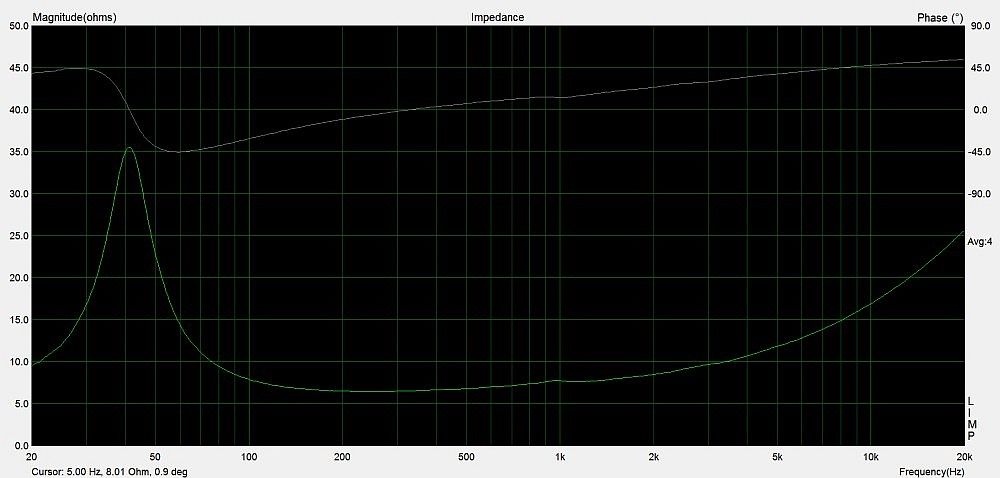Click -45.0 on the phase axis
This screenshot has width=1000, height=478.
[x=980, y=152]
